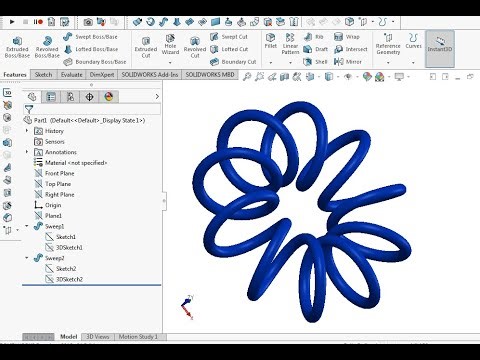Viewport: 480px width, 360px height.
Task: Select Boundary Cut feature
Action: click(x=233, y=62)
